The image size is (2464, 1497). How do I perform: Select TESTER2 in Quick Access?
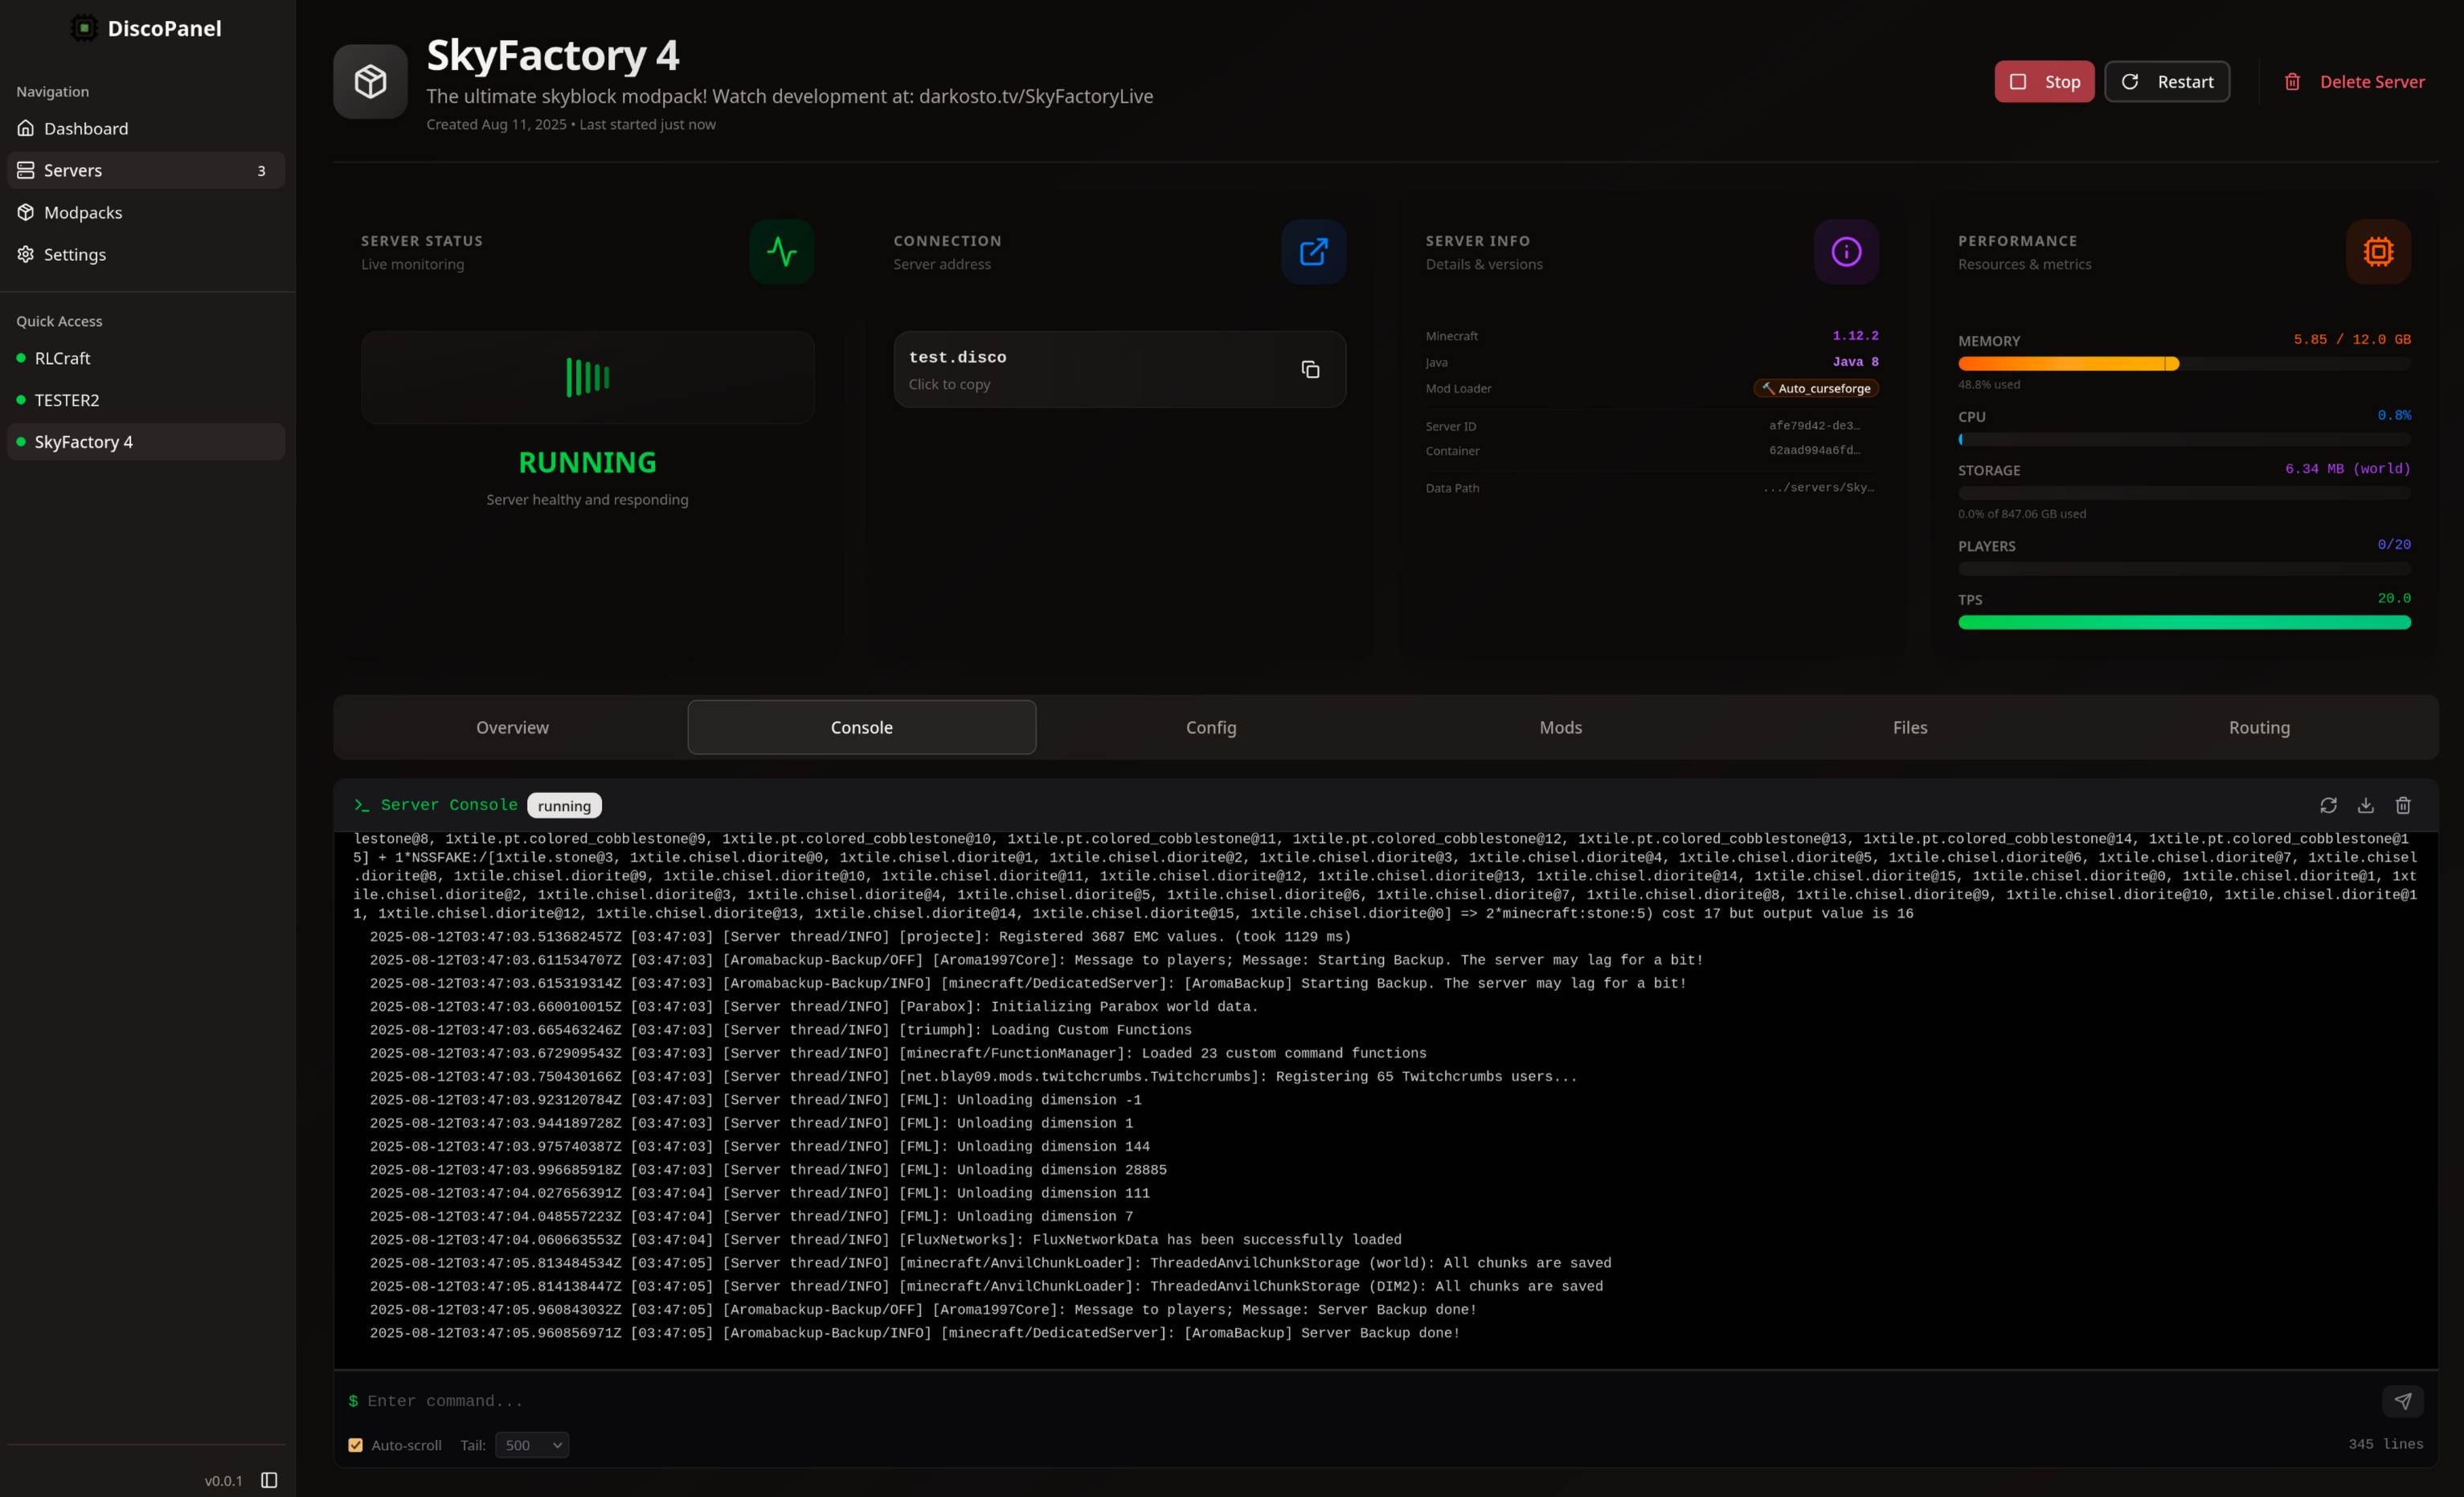coord(146,400)
